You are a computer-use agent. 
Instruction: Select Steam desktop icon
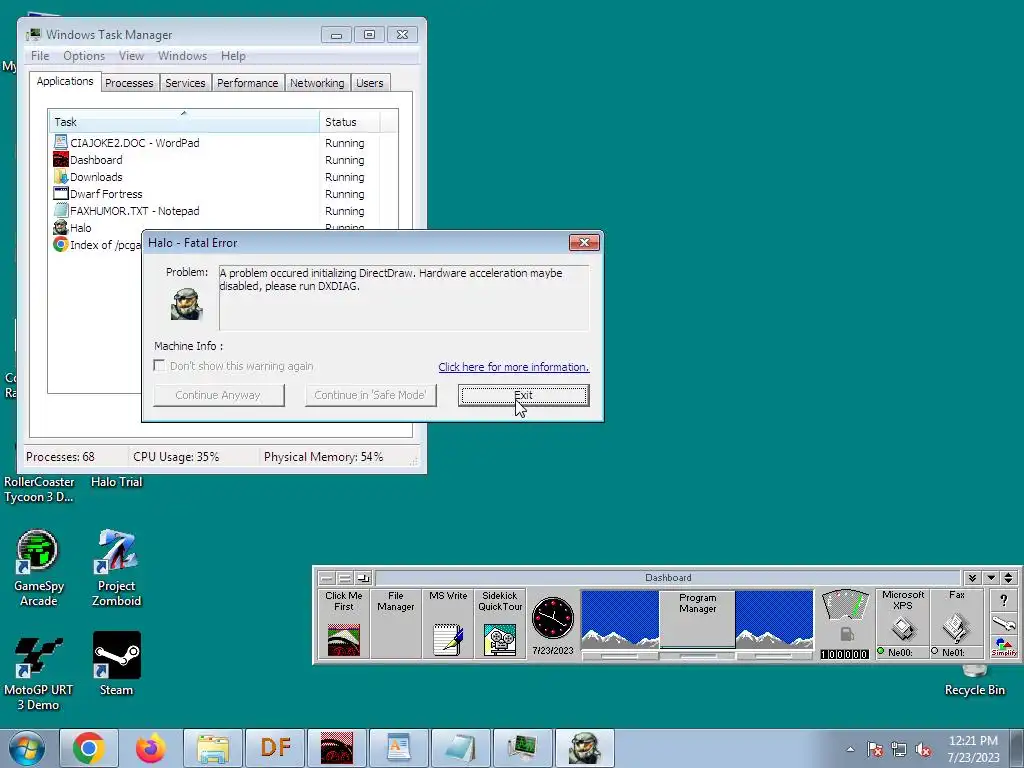tap(116, 664)
